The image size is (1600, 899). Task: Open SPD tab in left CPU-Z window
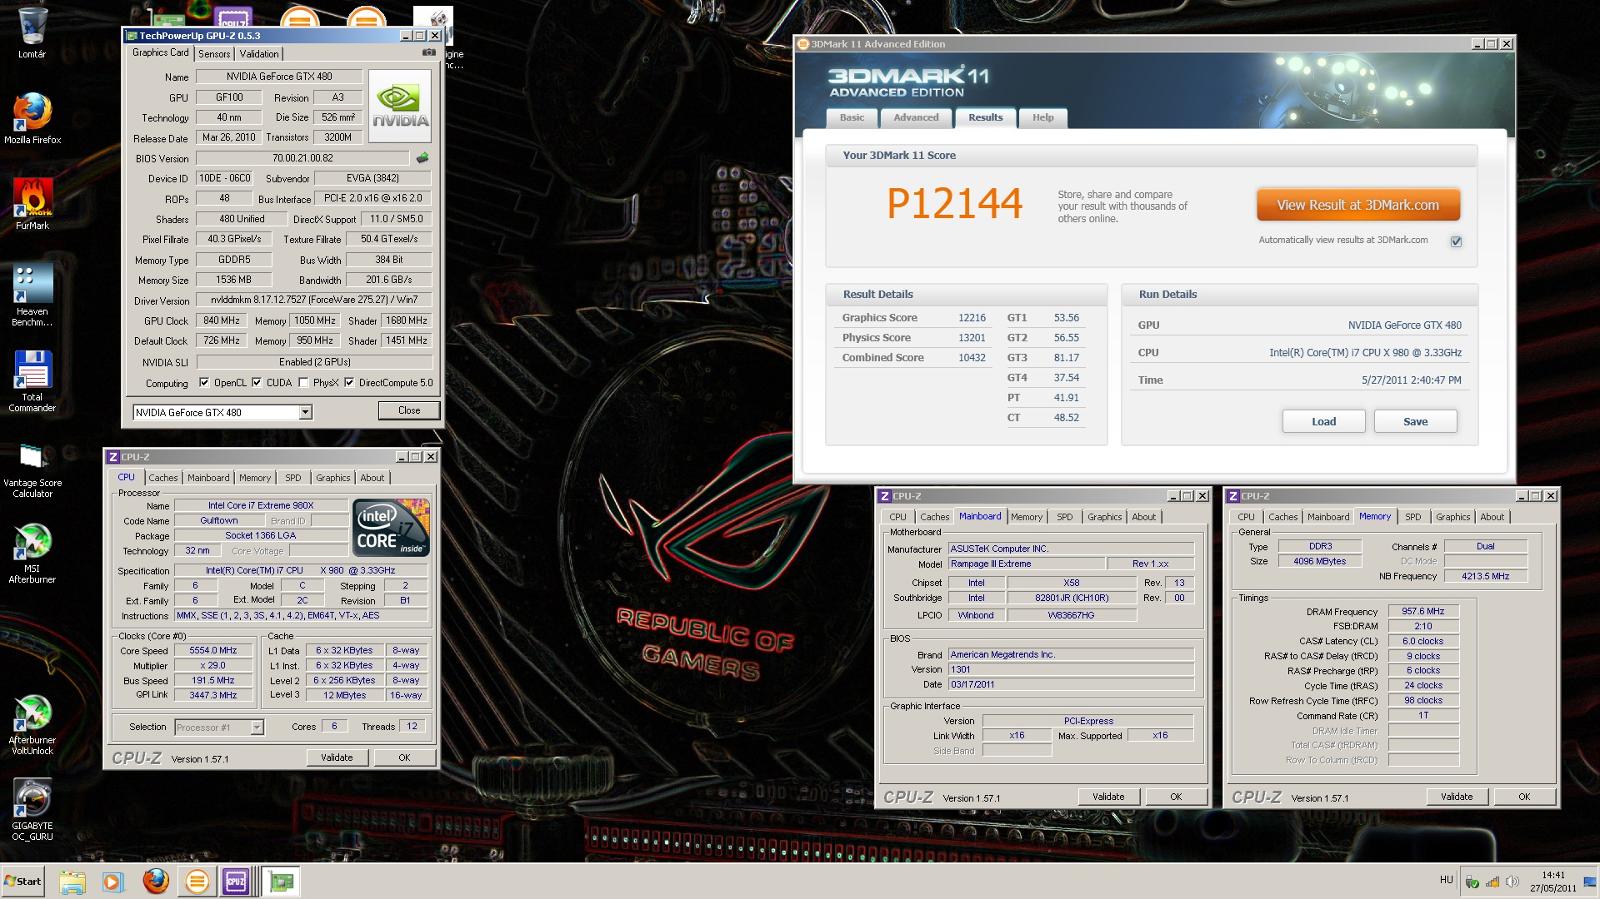[293, 478]
